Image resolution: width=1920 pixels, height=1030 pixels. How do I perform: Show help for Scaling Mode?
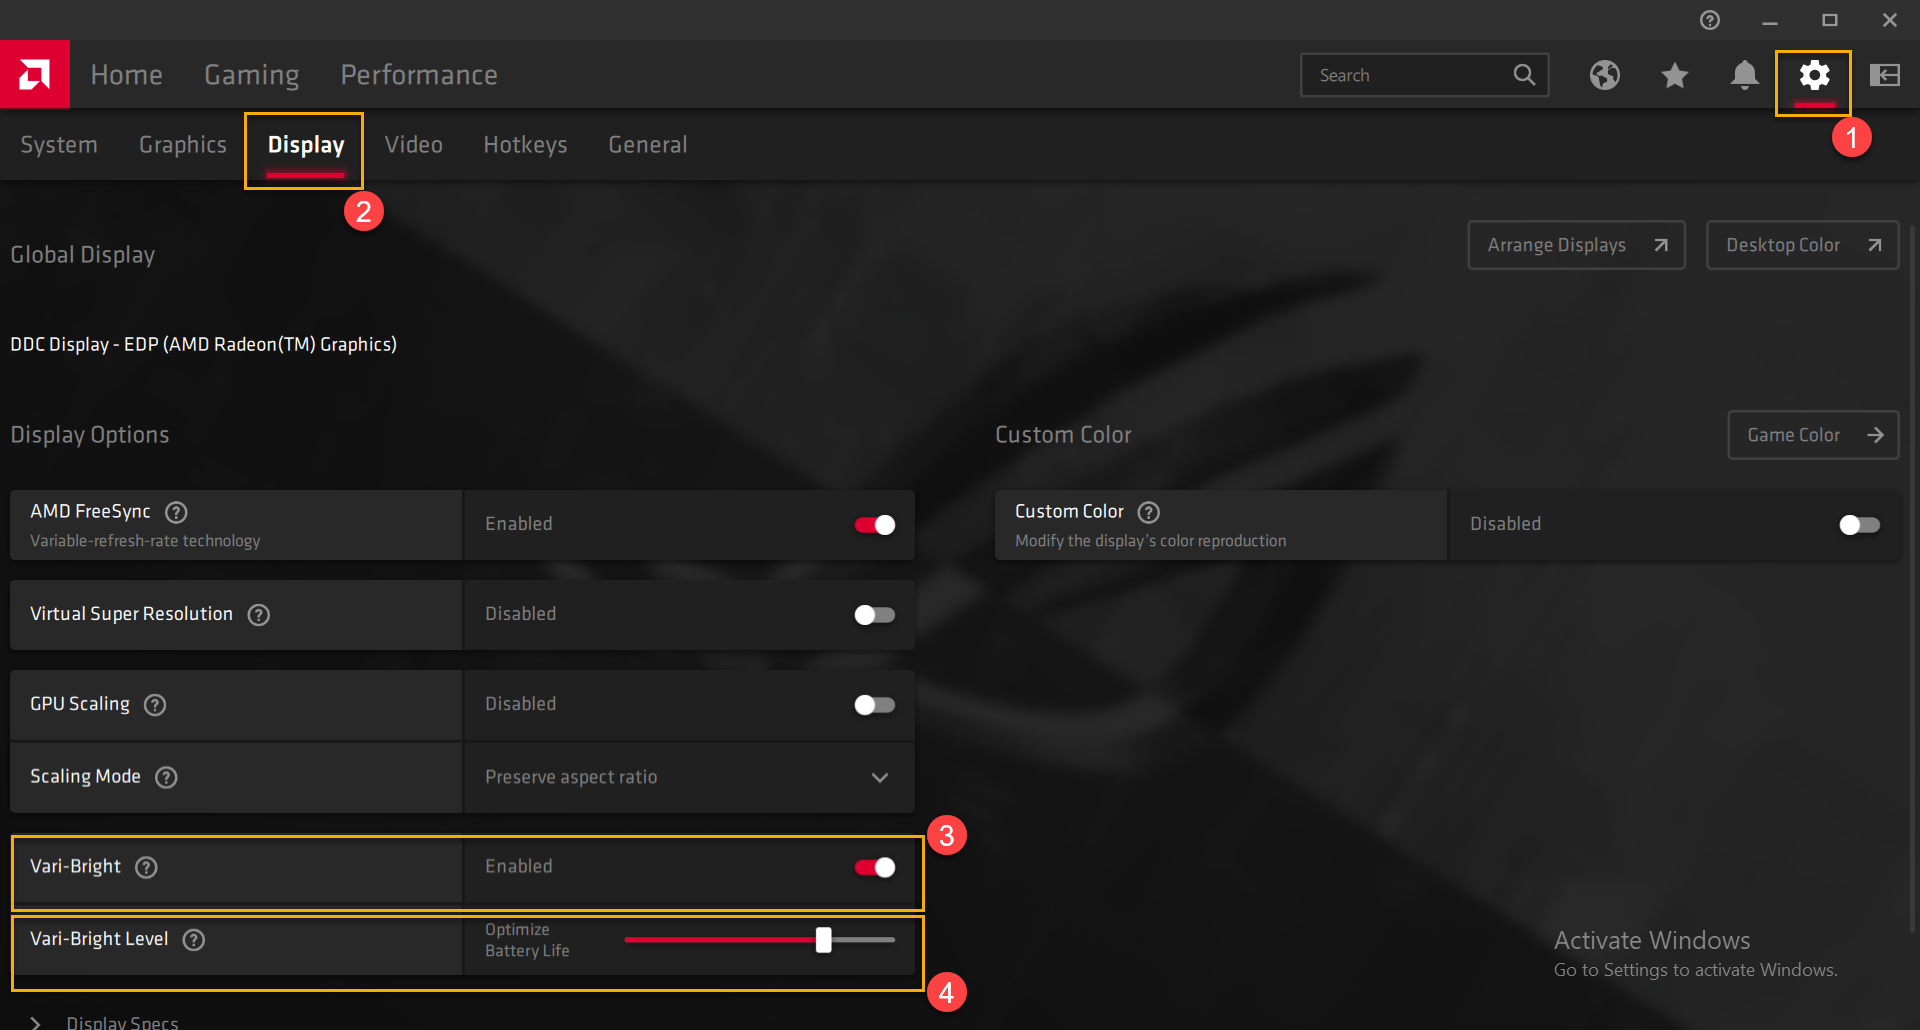pyautogui.click(x=166, y=777)
